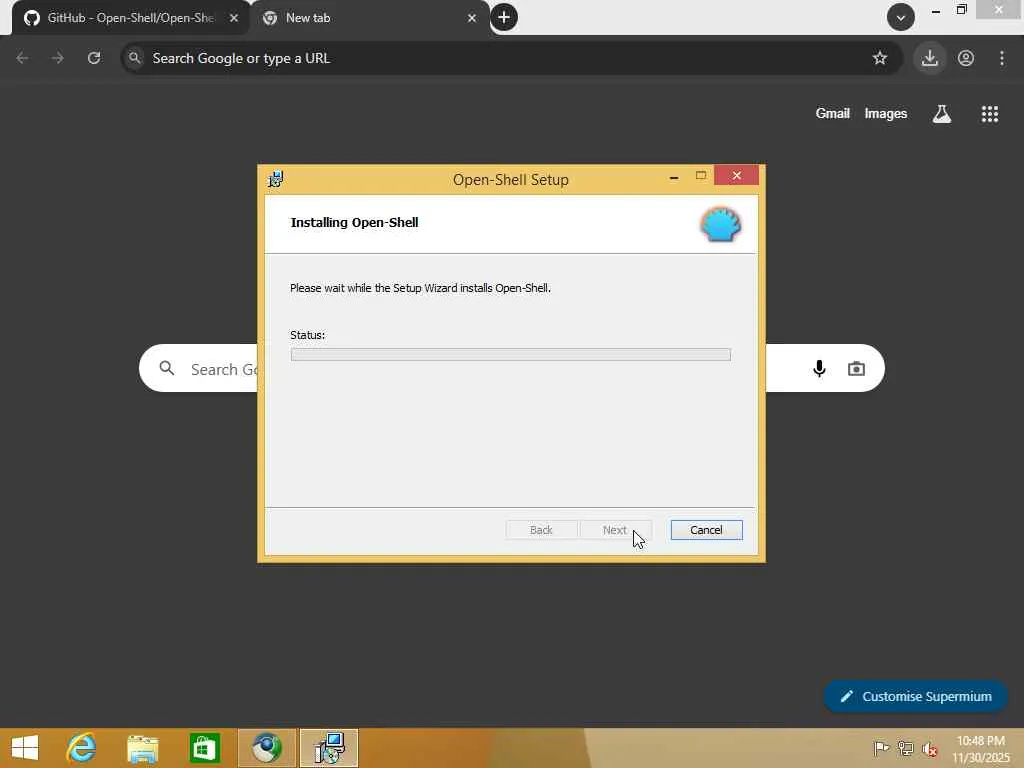
Task: Open Action Center flag icon
Action: point(881,748)
